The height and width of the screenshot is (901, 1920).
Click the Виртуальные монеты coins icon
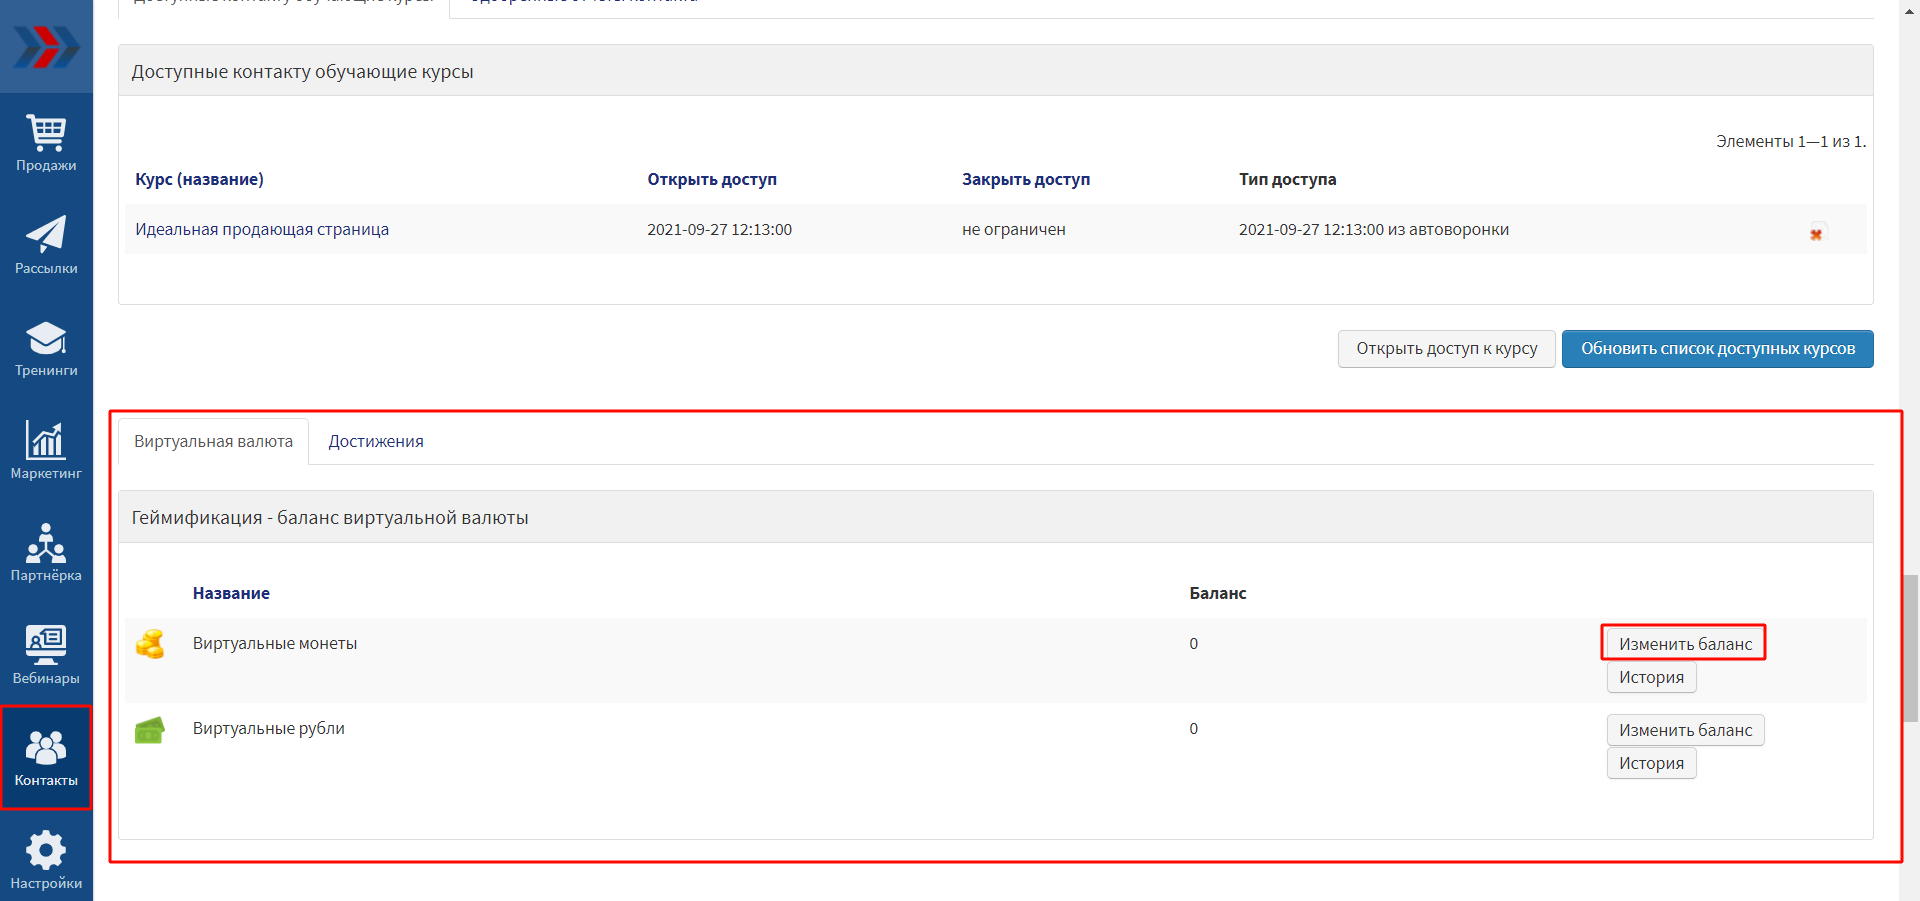pos(150,644)
